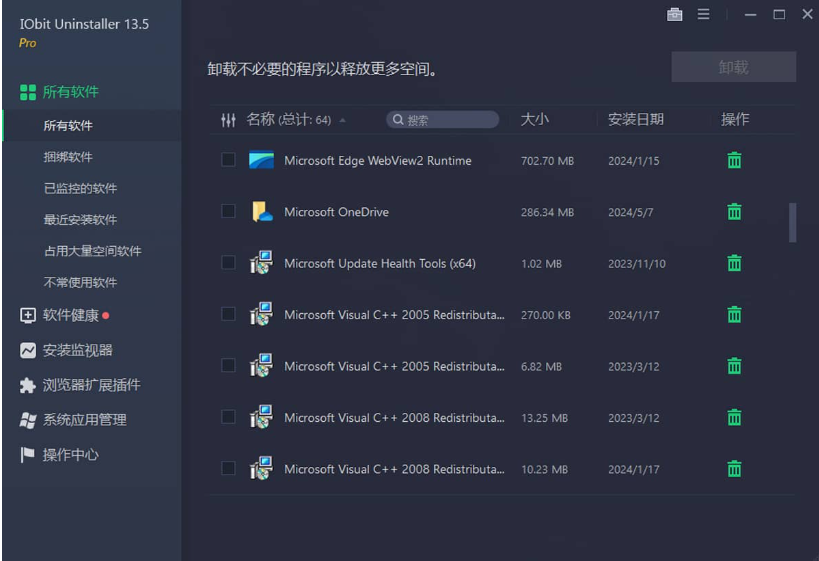Open the 操作中心 section
819x561 pixels.
pos(70,455)
